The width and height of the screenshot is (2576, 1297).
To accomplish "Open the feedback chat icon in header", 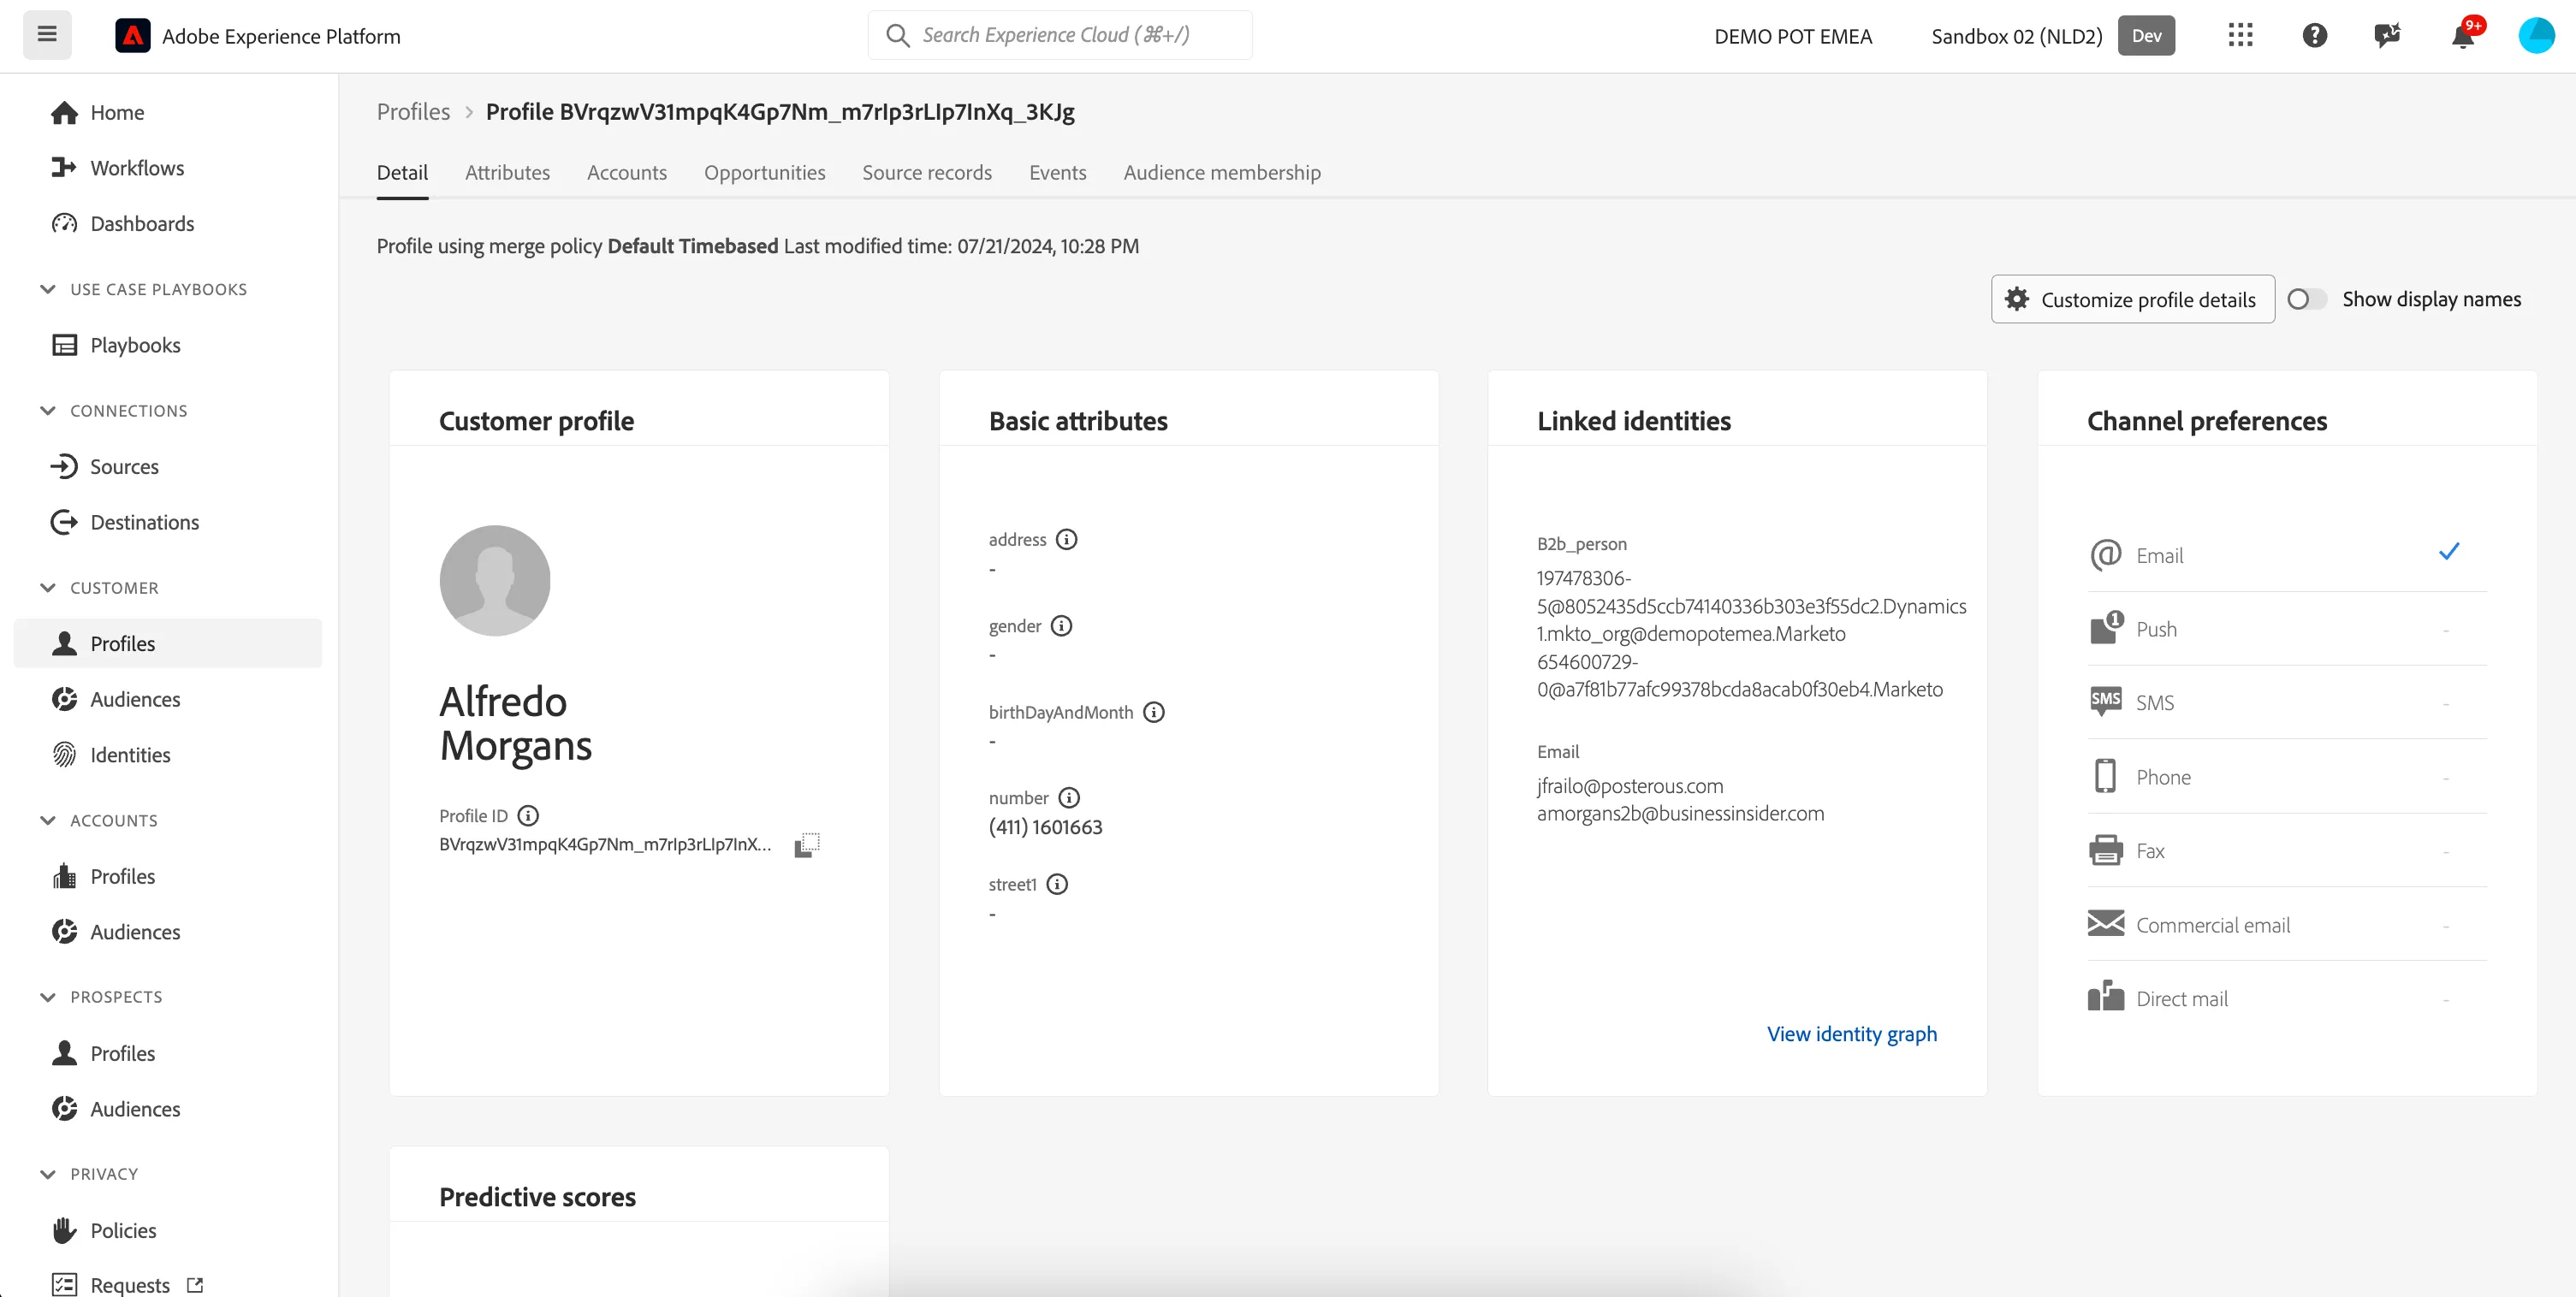I will [2387, 36].
